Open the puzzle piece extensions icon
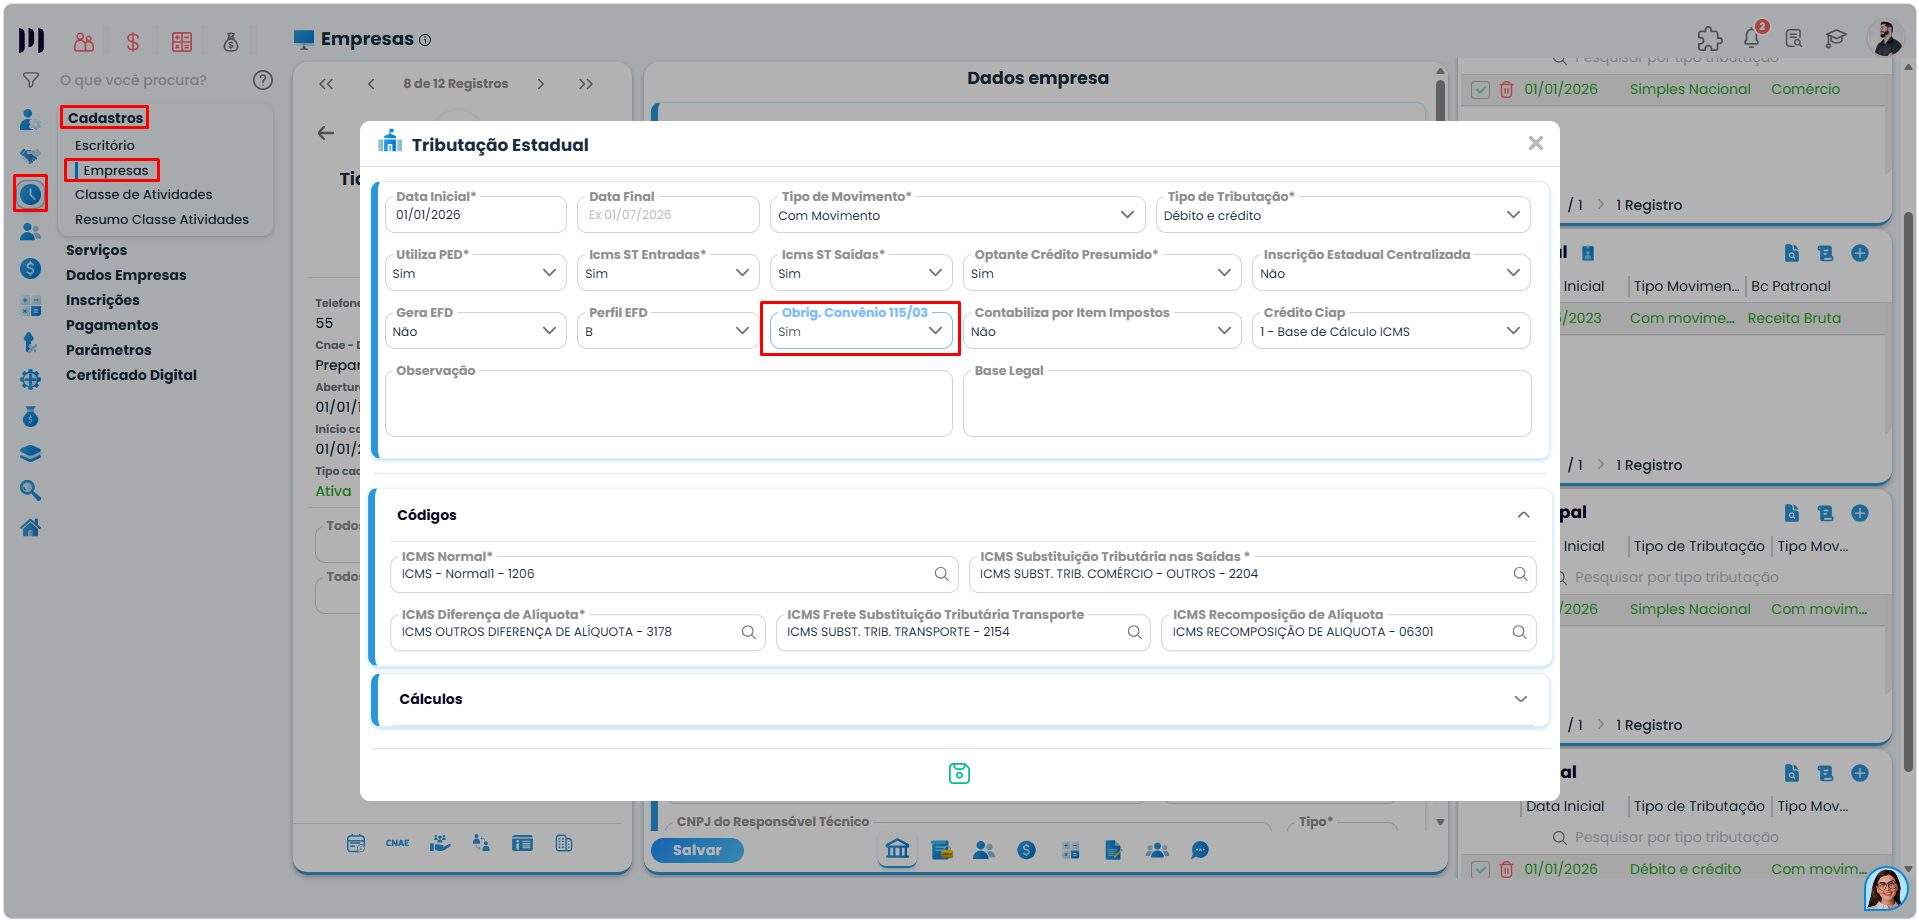 pyautogui.click(x=1710, y=39)
